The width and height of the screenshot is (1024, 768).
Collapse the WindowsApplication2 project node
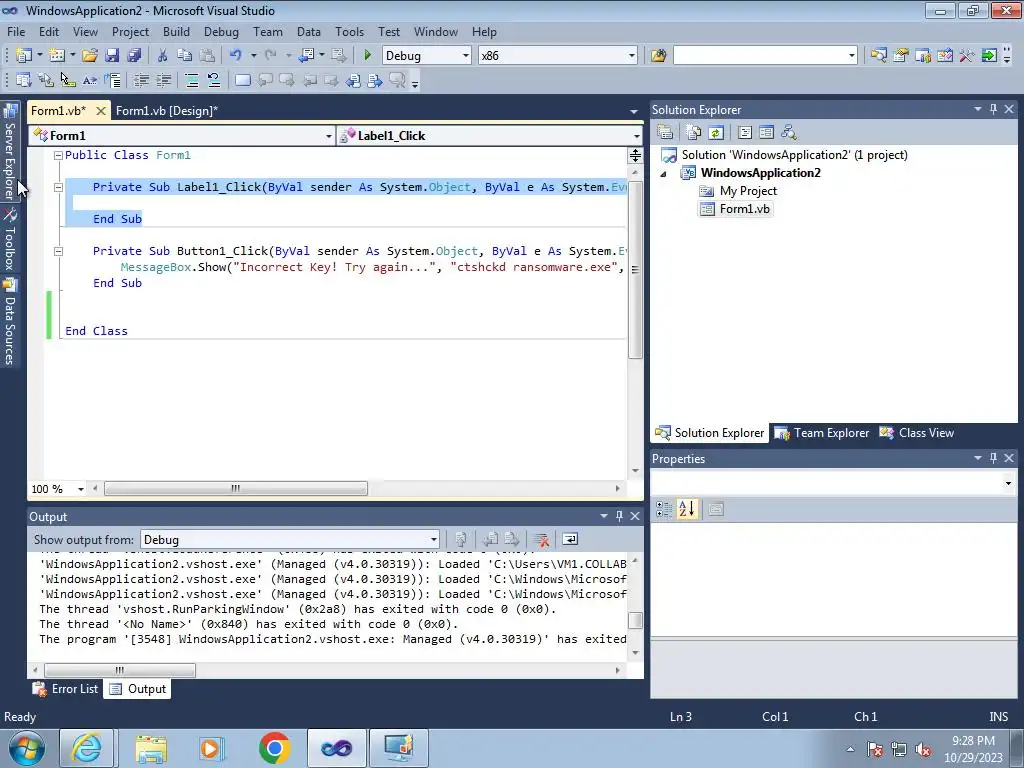(664, 174)
